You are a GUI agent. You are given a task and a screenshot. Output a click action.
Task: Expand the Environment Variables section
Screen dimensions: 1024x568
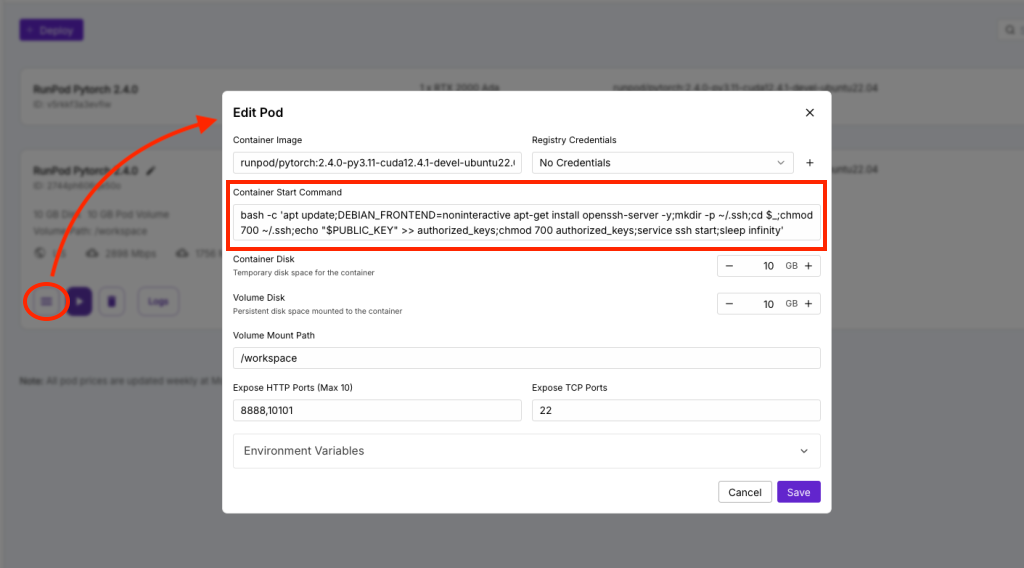pos(526,451)
